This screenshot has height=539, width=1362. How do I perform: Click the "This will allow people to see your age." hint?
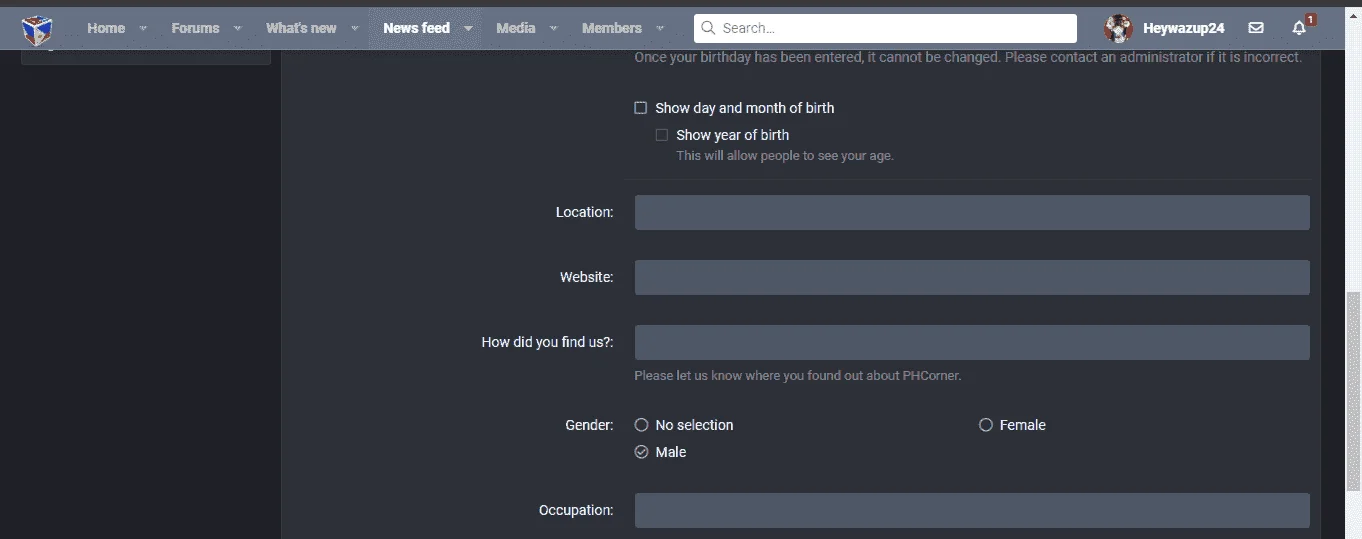tap(785, 156)
